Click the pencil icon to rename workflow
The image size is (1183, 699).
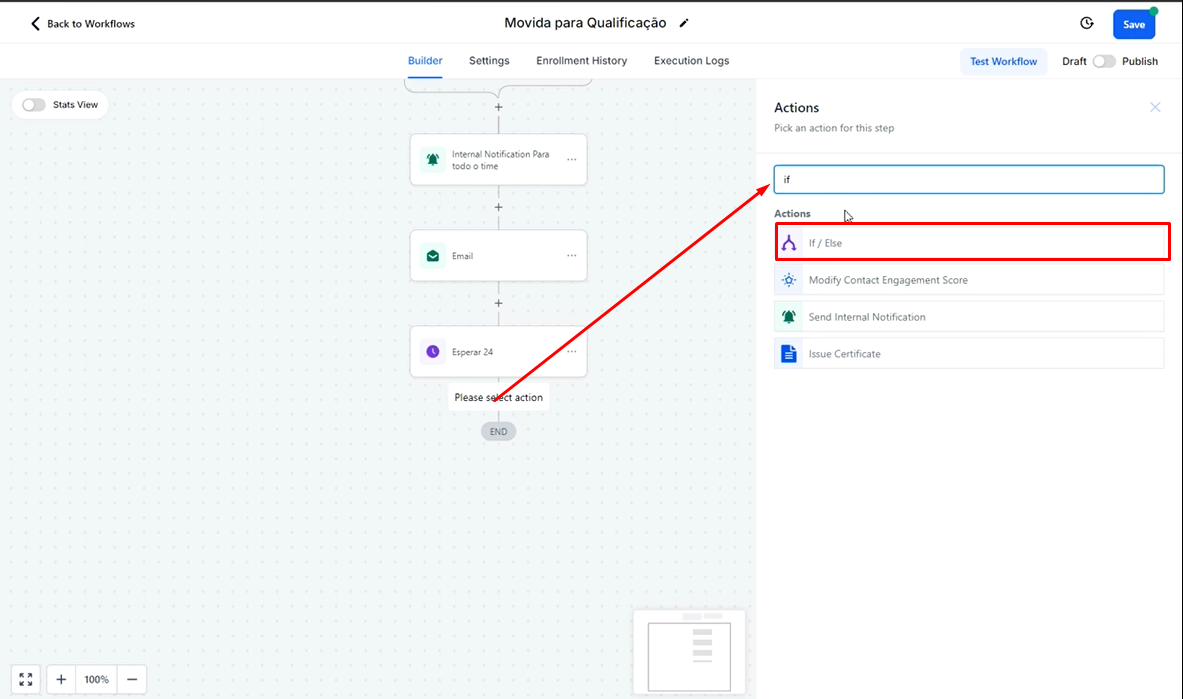click(x=684, y=23)
